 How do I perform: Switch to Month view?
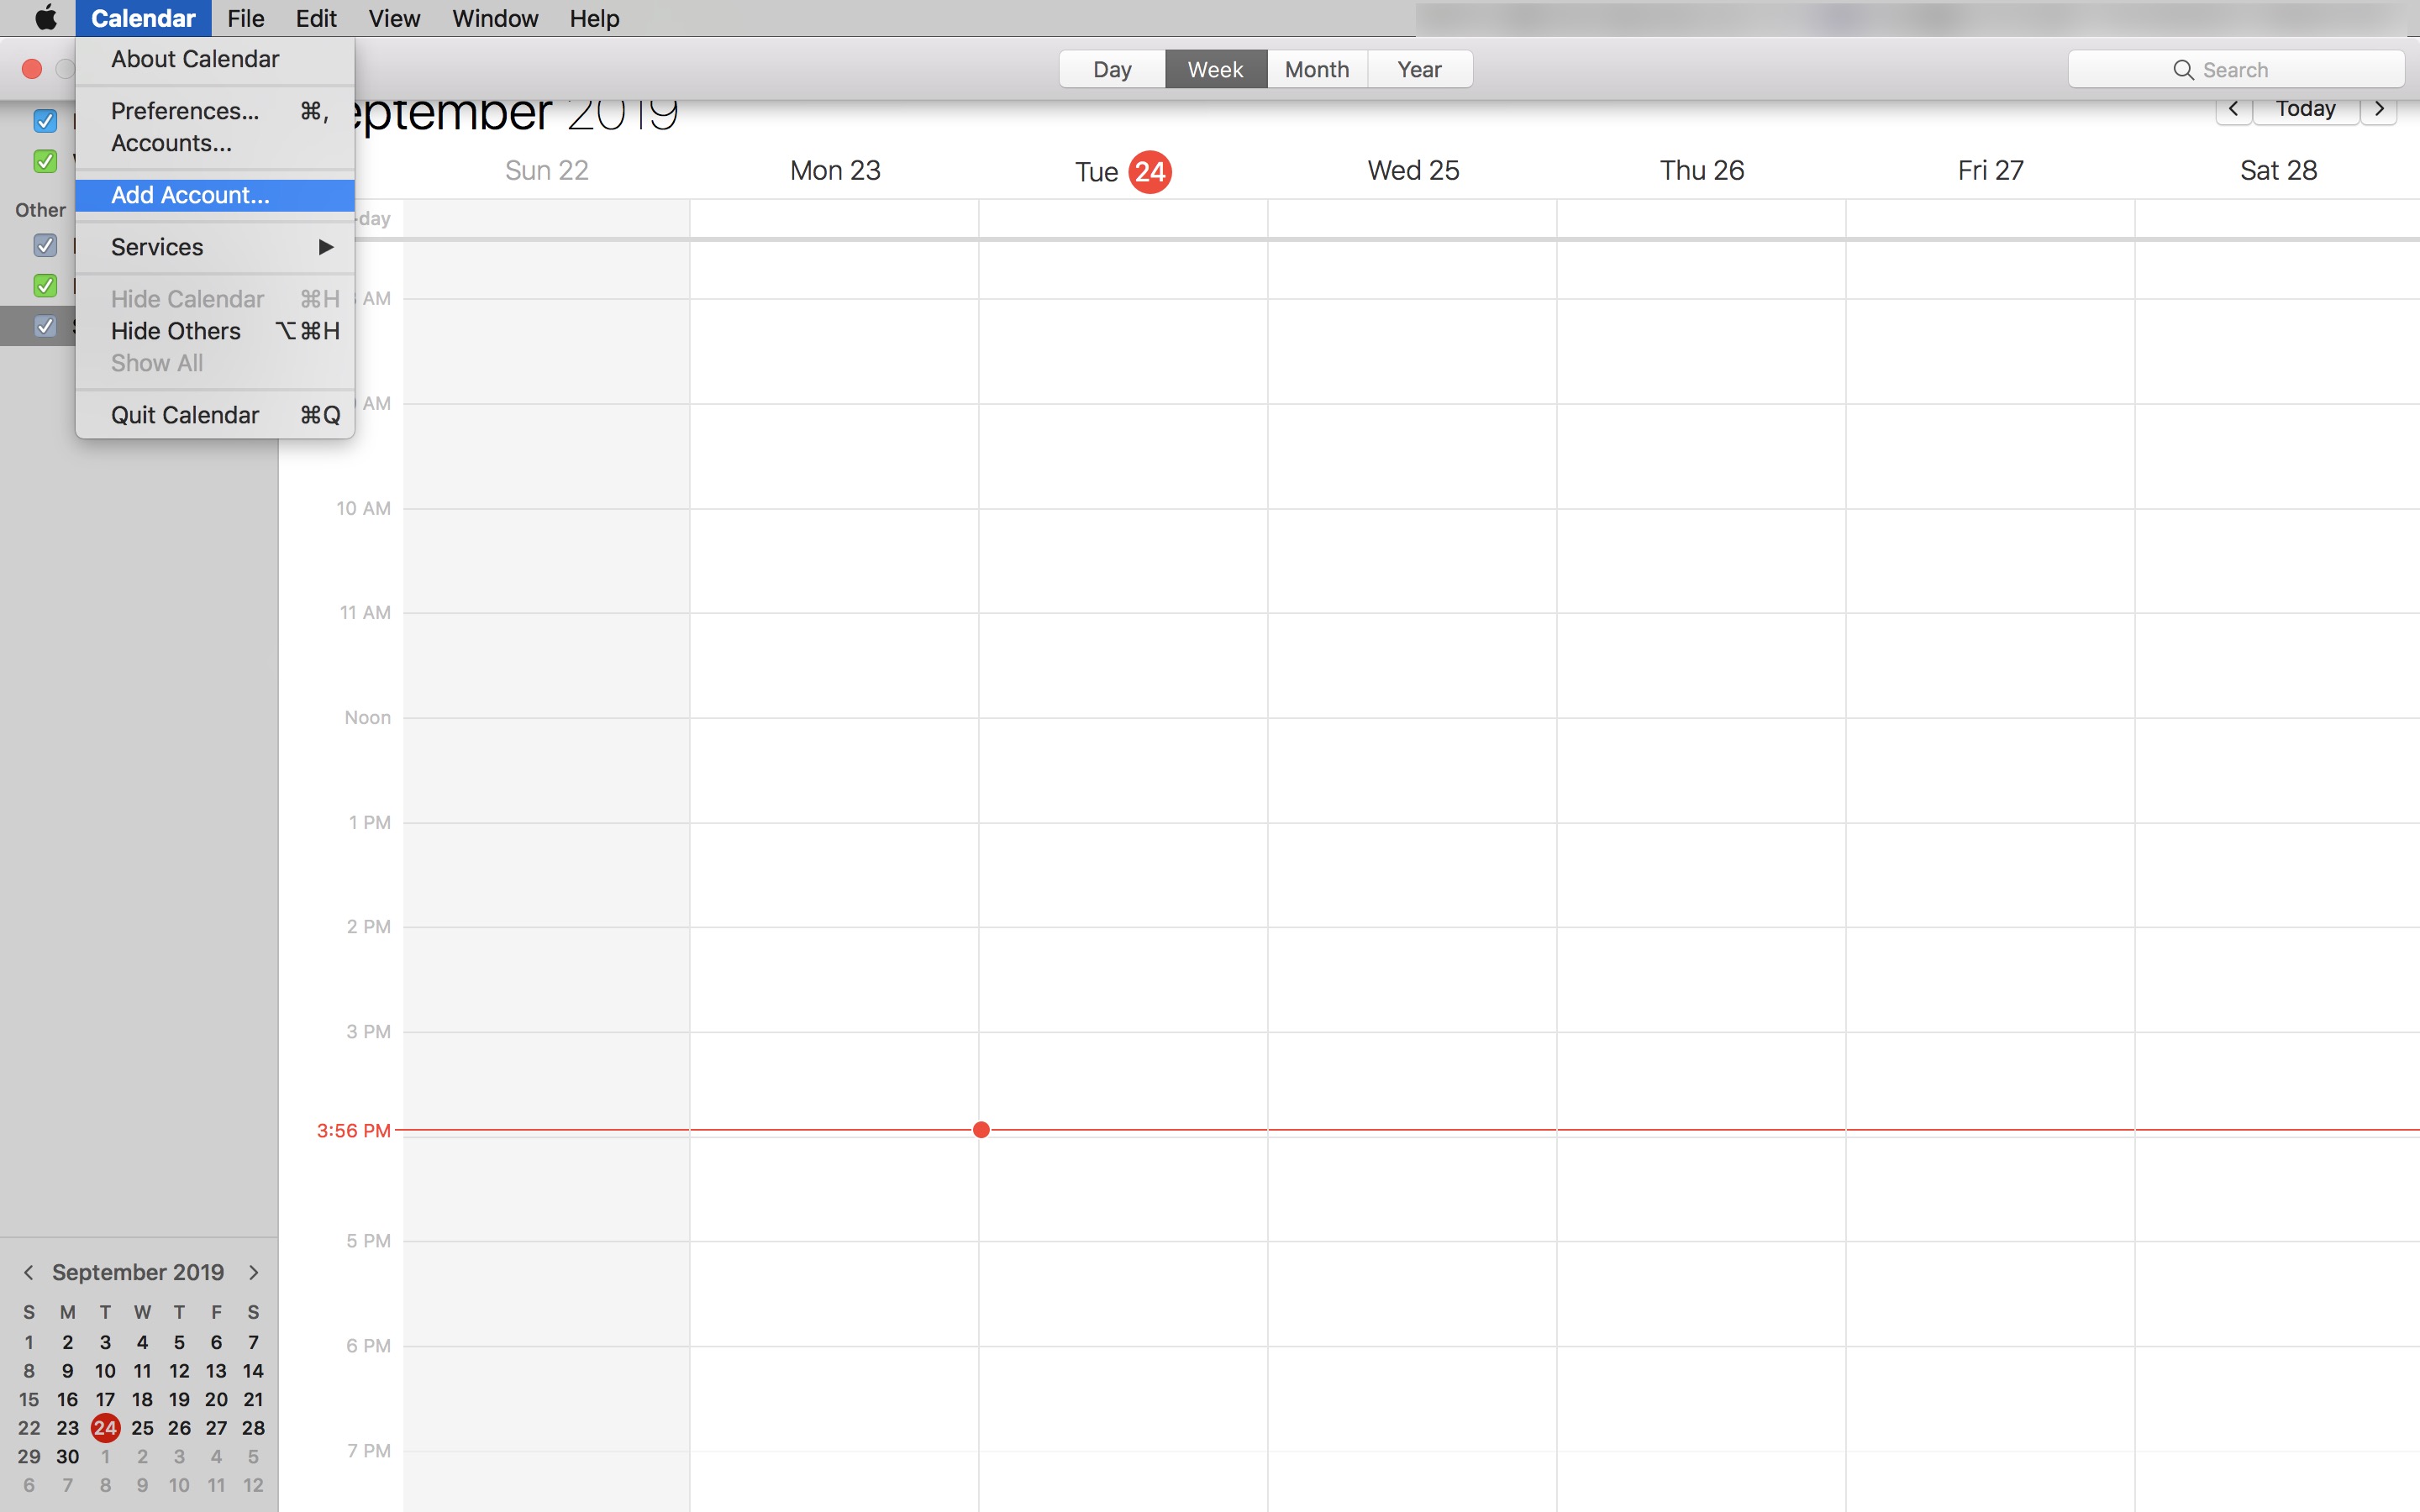[x=1316, y=70]
